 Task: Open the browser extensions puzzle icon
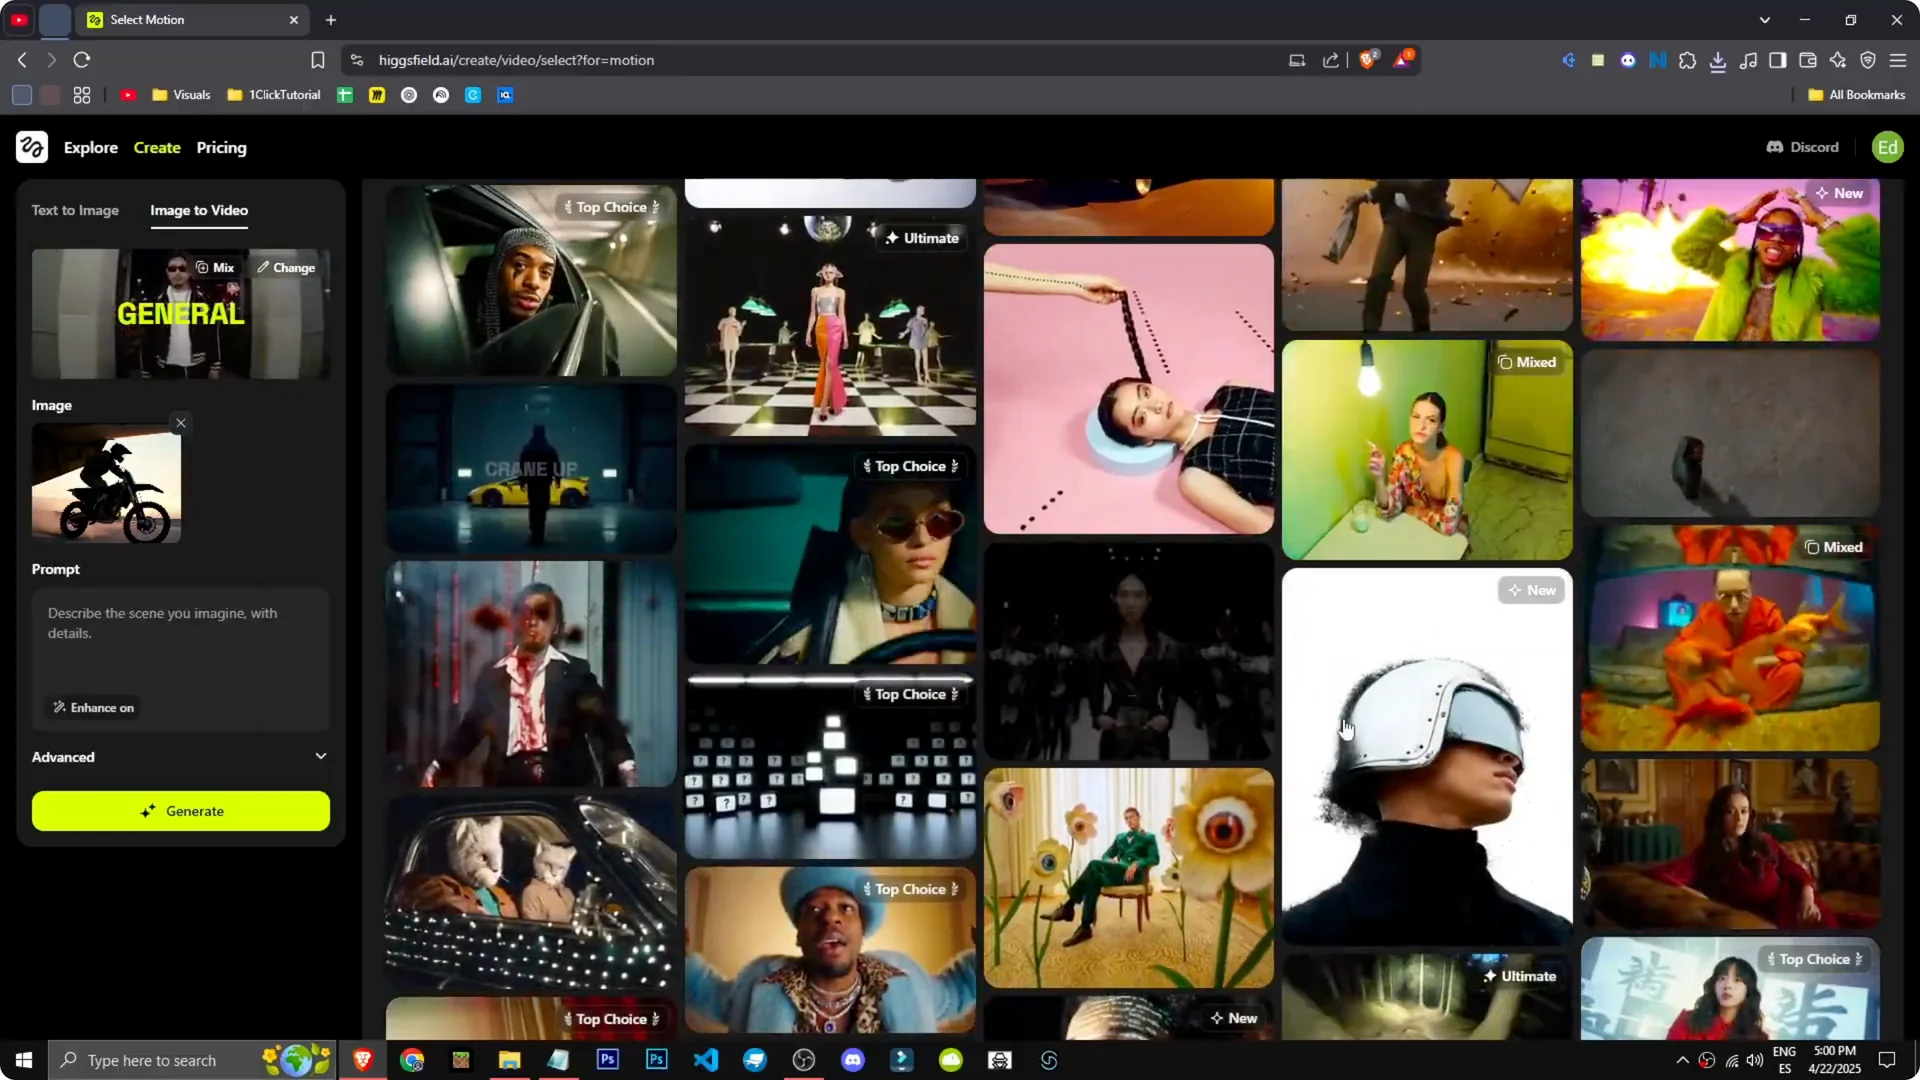pos(1688,60)
